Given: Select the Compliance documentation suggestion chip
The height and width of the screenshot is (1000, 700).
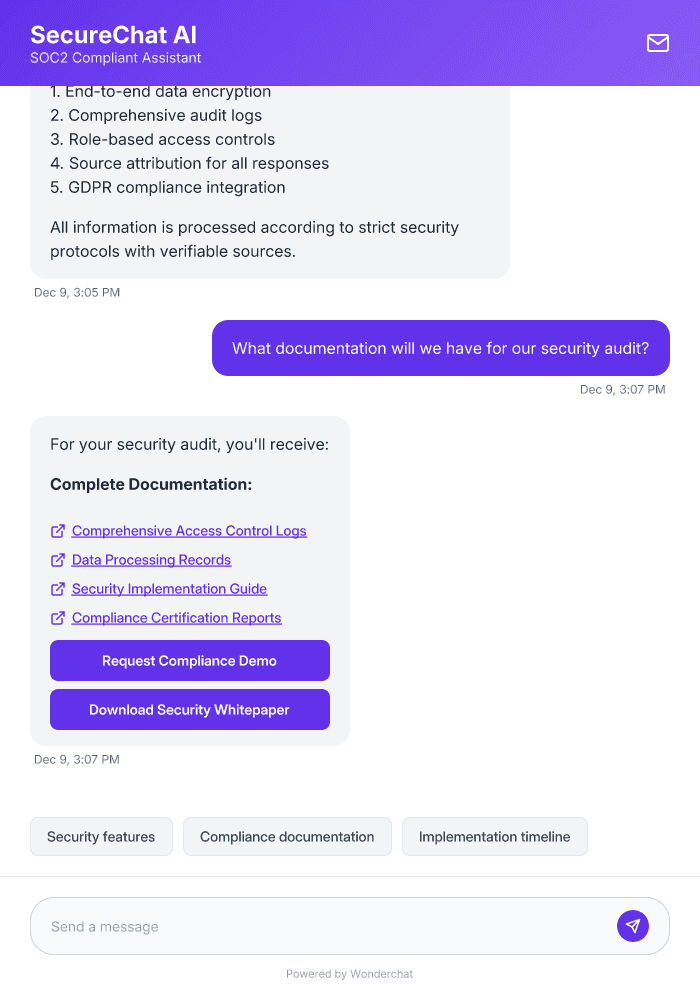Looking at the screenshot, I should tap(287, 836).
